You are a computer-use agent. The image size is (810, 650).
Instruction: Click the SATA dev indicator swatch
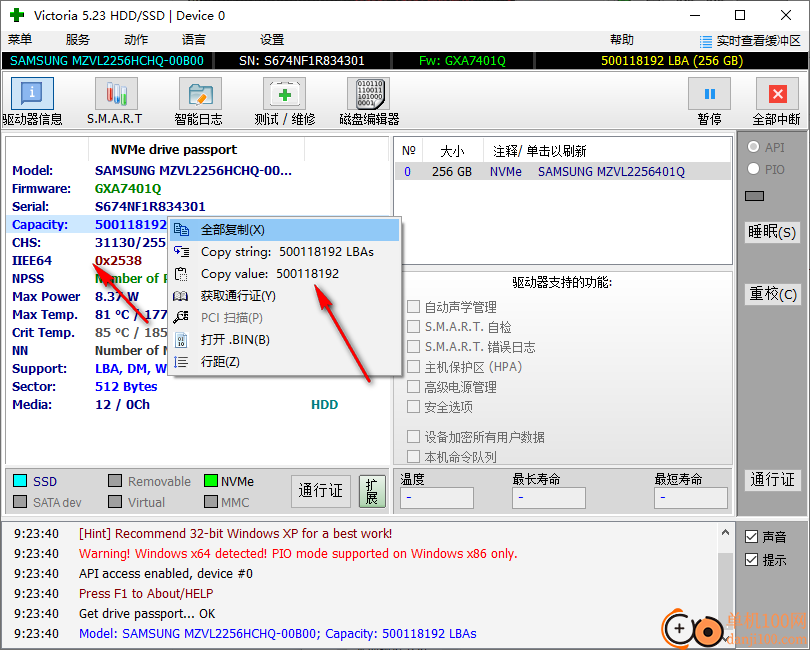[x=20, y=502]
